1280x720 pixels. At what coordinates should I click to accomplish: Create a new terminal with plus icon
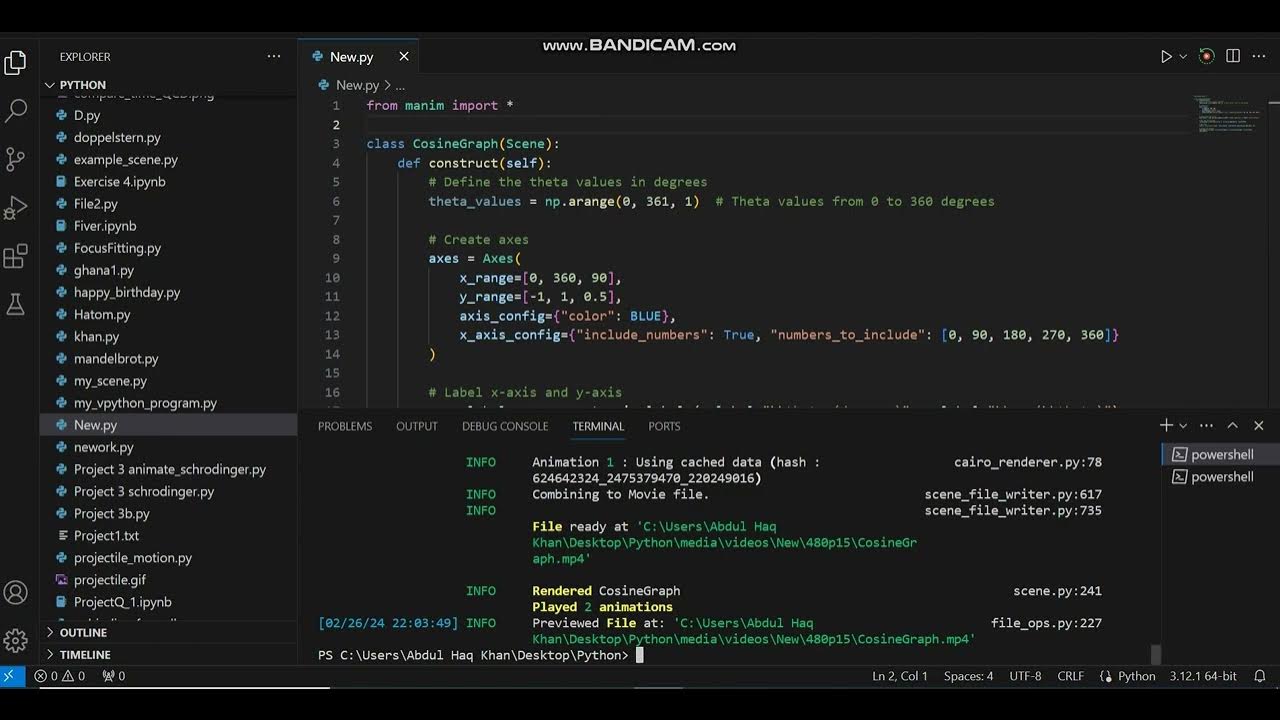(x=1166, y=426)
